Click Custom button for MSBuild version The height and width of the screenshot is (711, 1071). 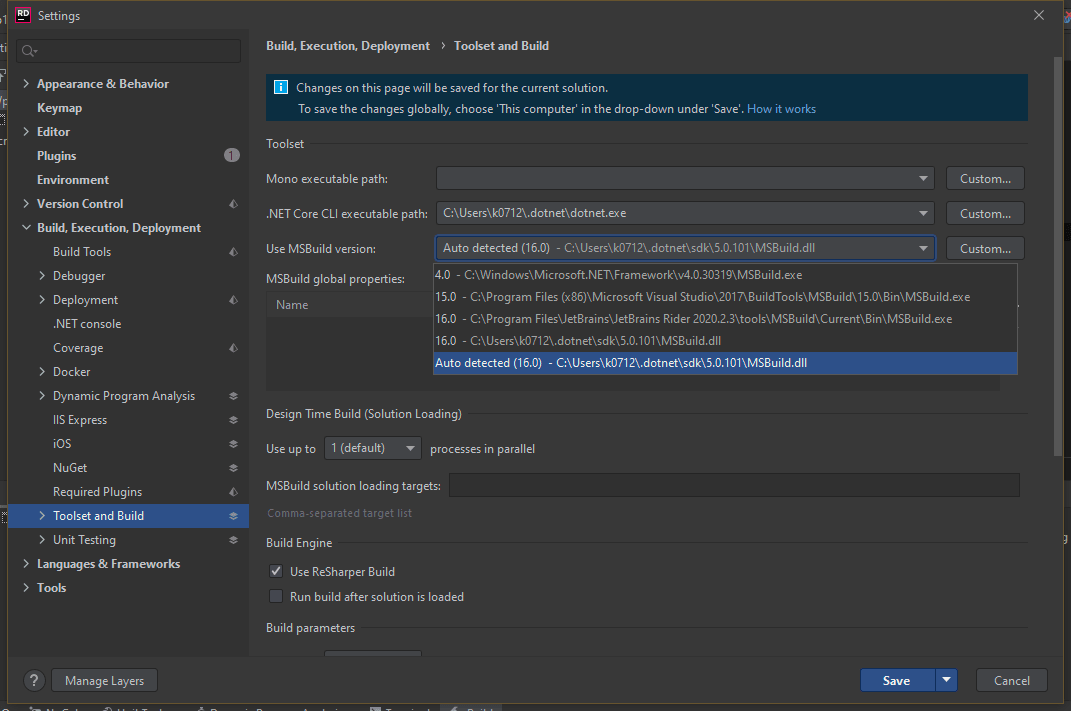click(985, 249)
